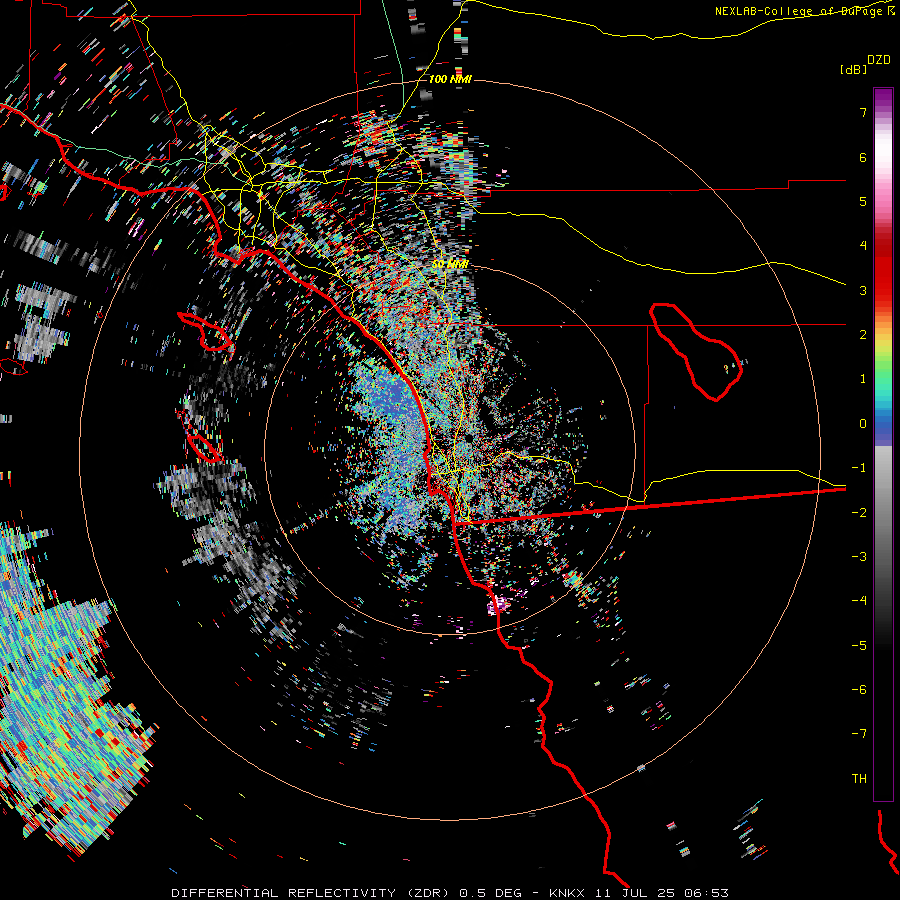Click the 3 value on the color scale
The width and height of the screenshot is (900, 900).
(863, 290)
